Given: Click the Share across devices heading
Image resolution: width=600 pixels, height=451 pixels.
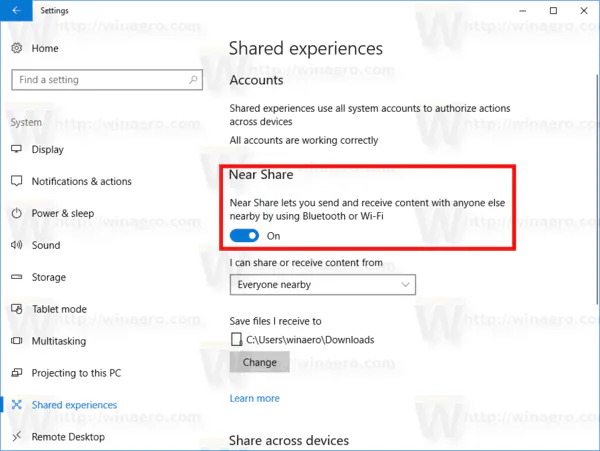Looking at the screenshot, I should (289, 440).
